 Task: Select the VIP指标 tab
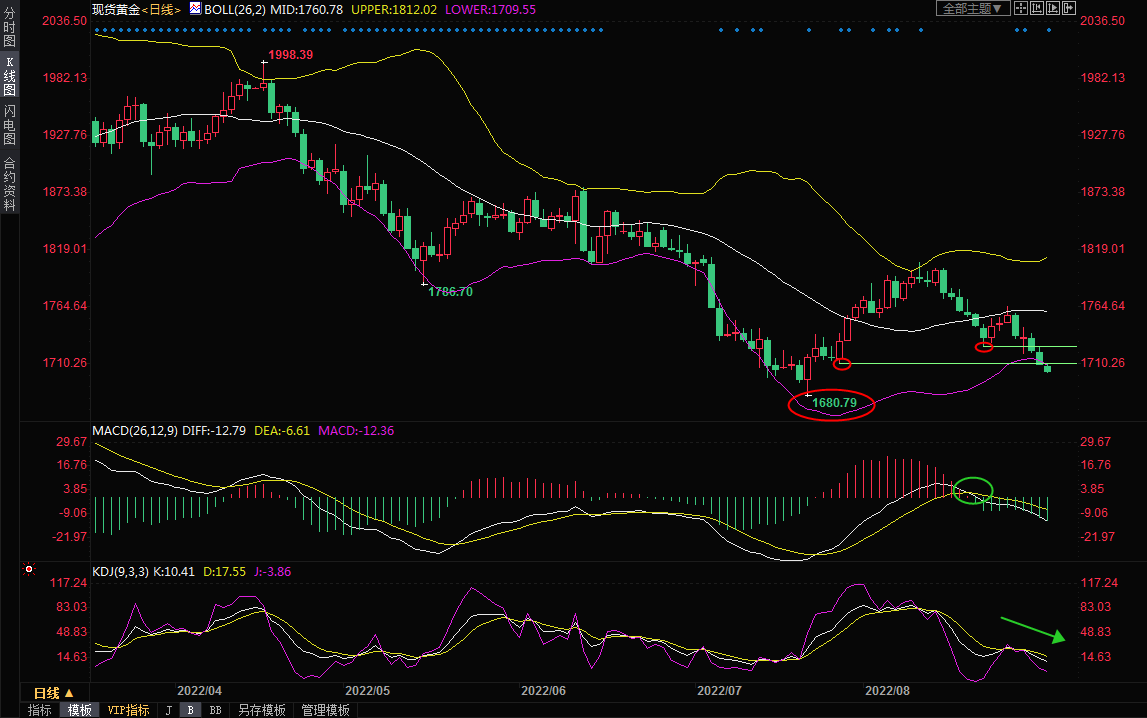click(x=128, y=710)
